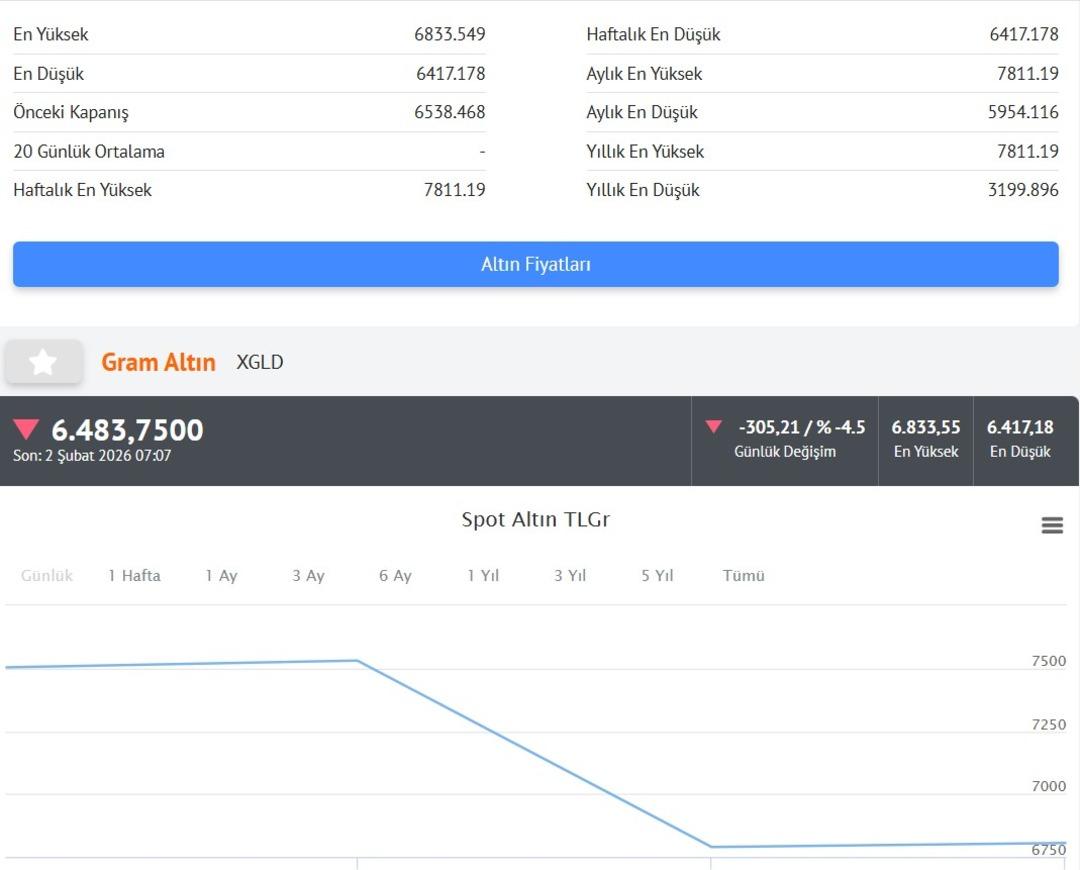1080x870 pixels.
Task: Show the 1 Yıl chart range
Action: (483, 576)
